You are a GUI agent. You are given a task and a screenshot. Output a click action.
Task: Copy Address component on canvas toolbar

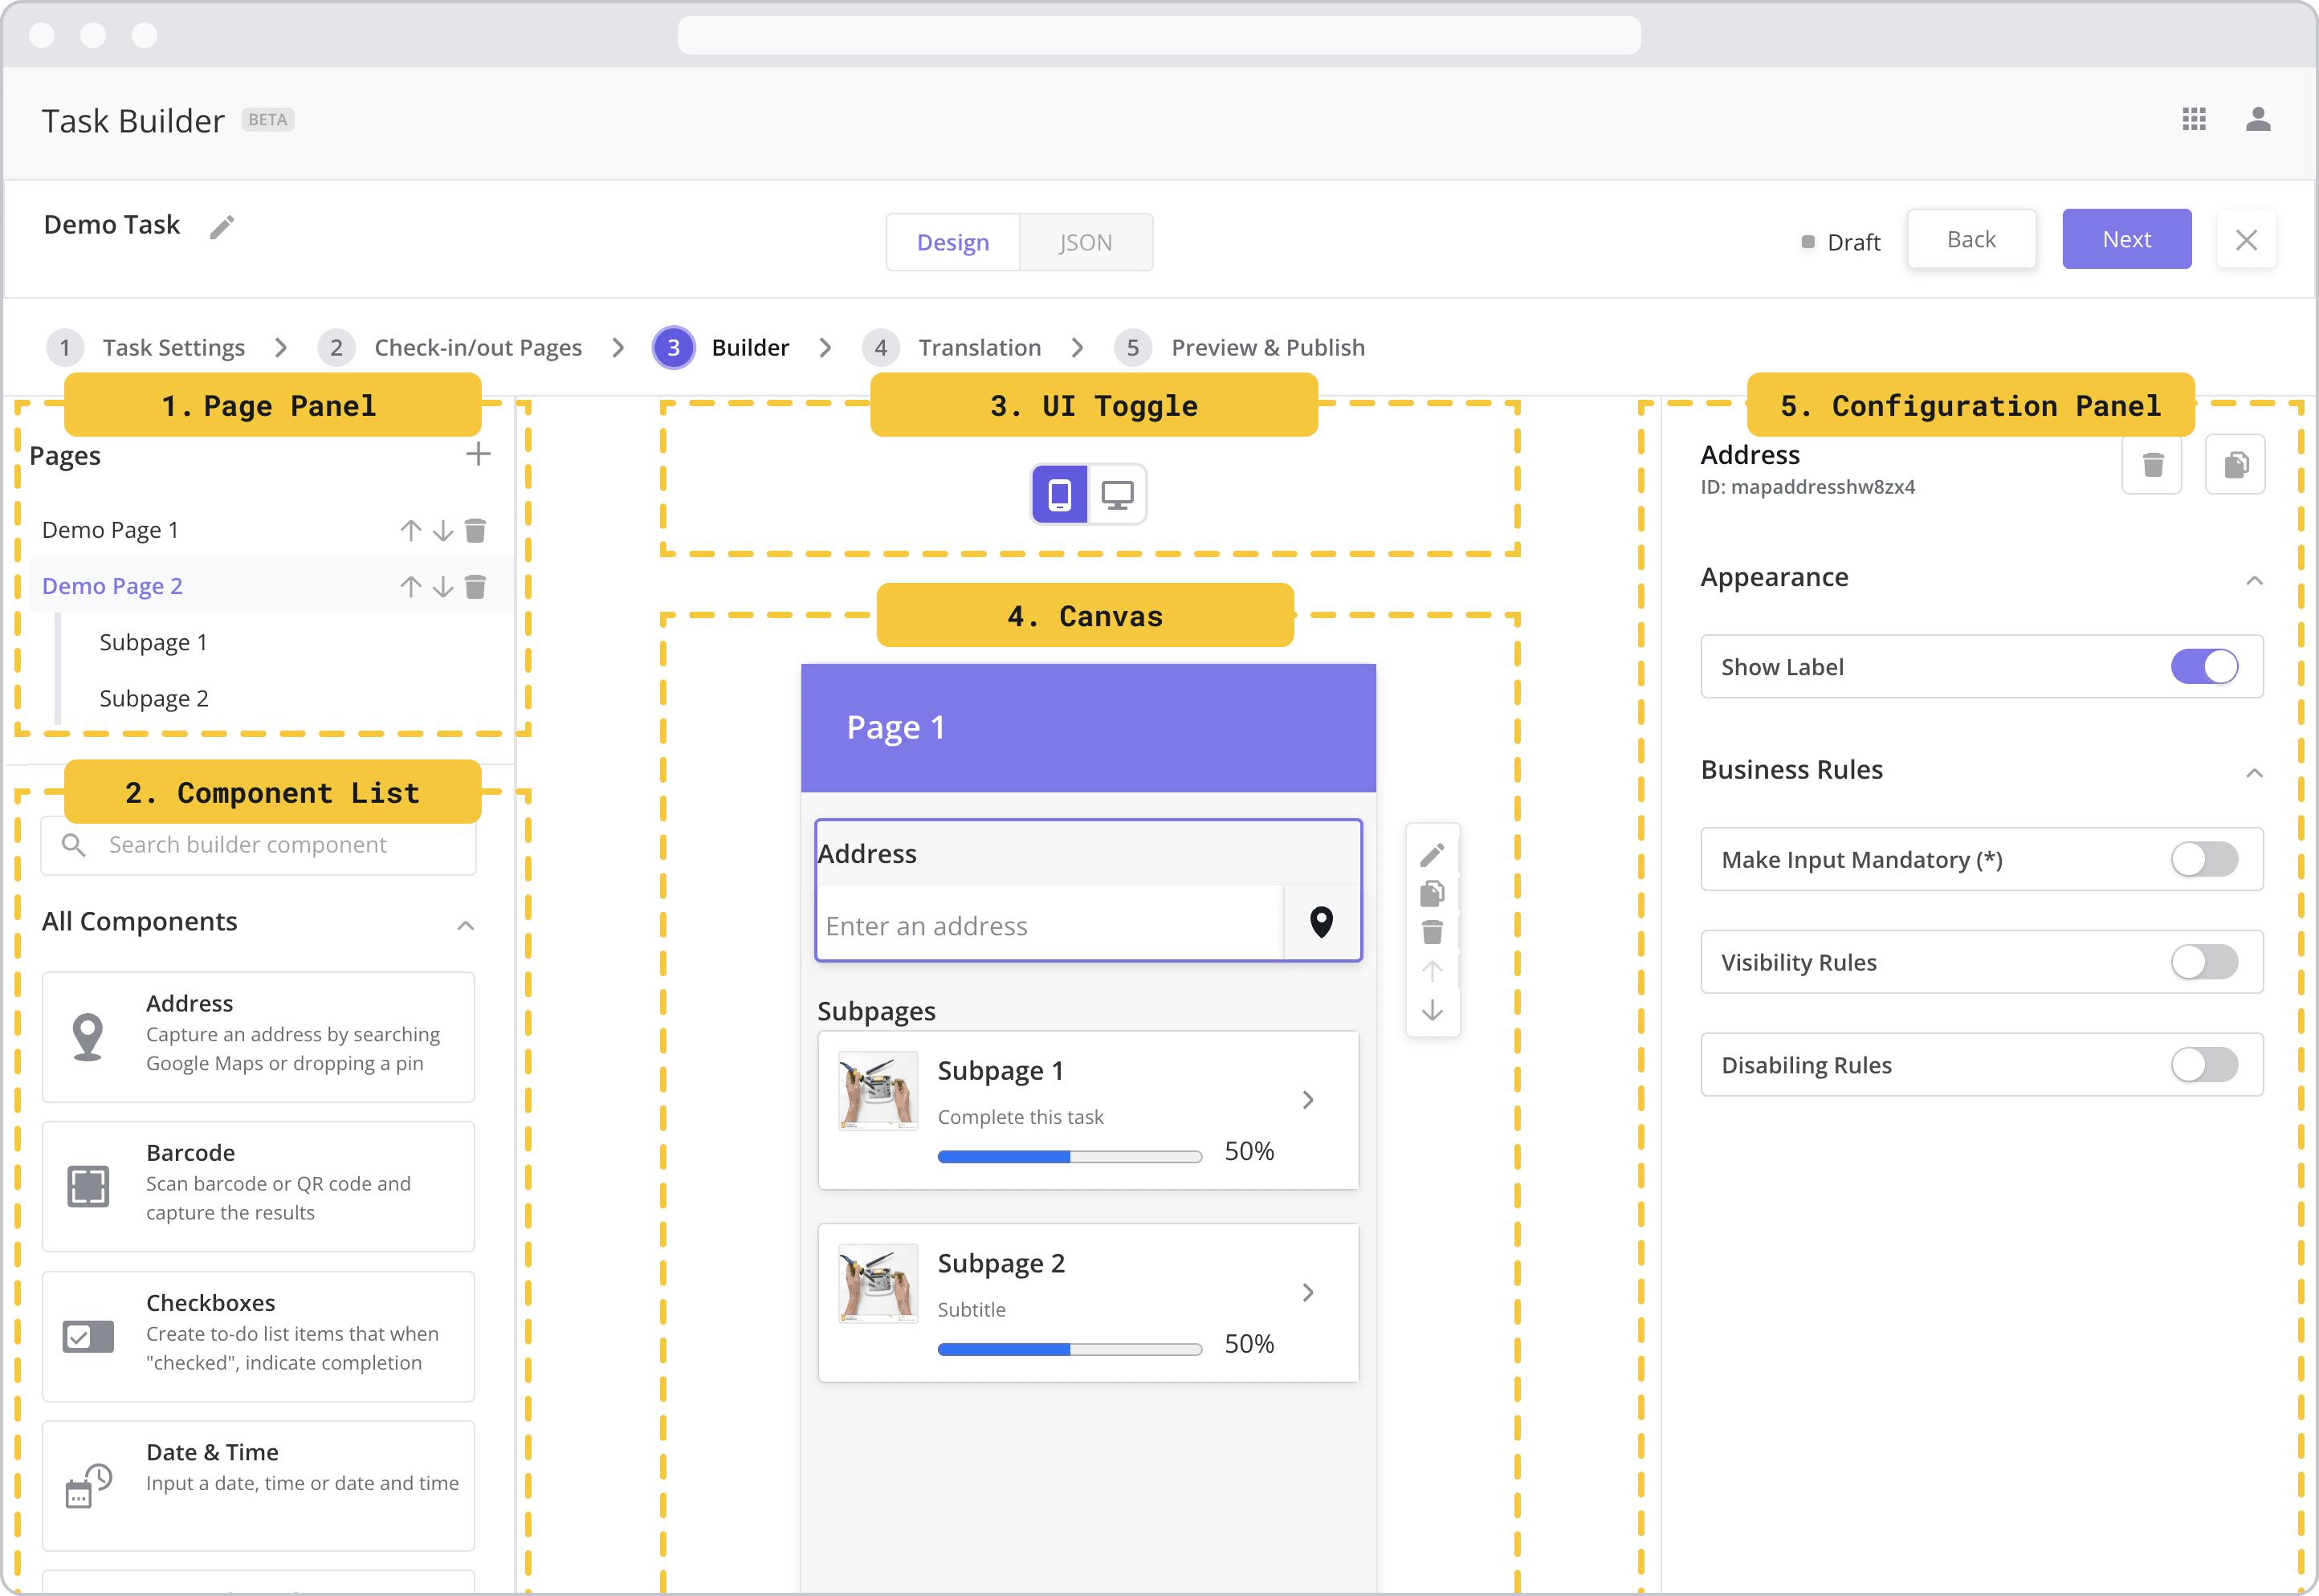pyautogui.click(x=1432, y=893)
